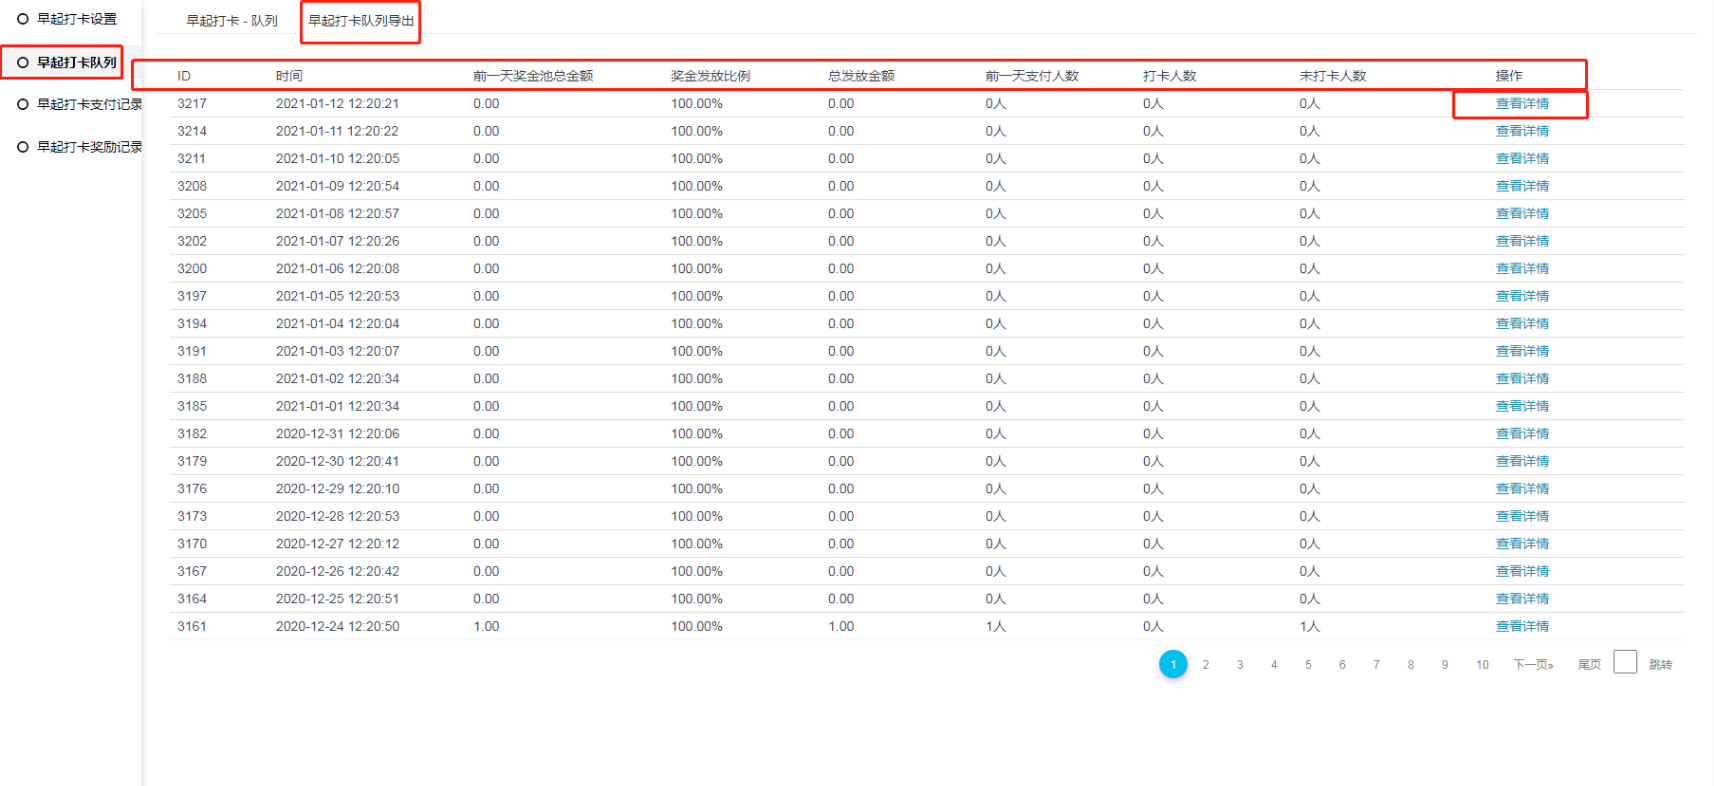The width and height of the screenshot is (1714, 786).
Task: Click the circle icon beside 早起打卡奖励记录
Action: point(23,147)
